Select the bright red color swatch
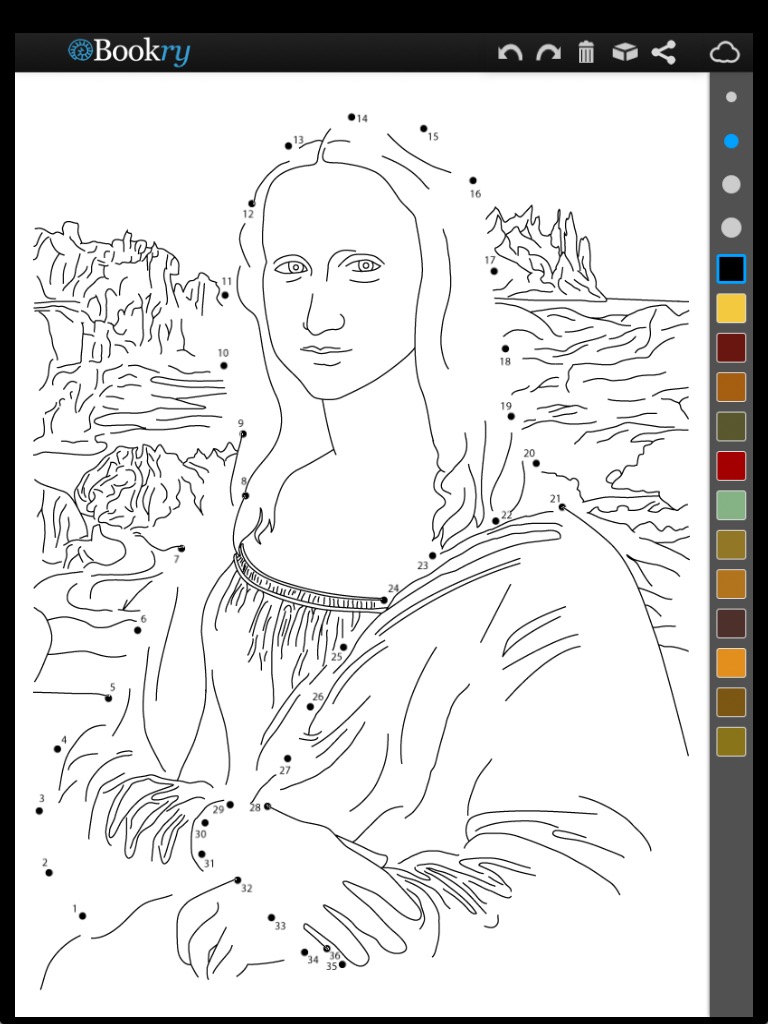Screen dimensions: 768x1024 [x=731, y=465]
